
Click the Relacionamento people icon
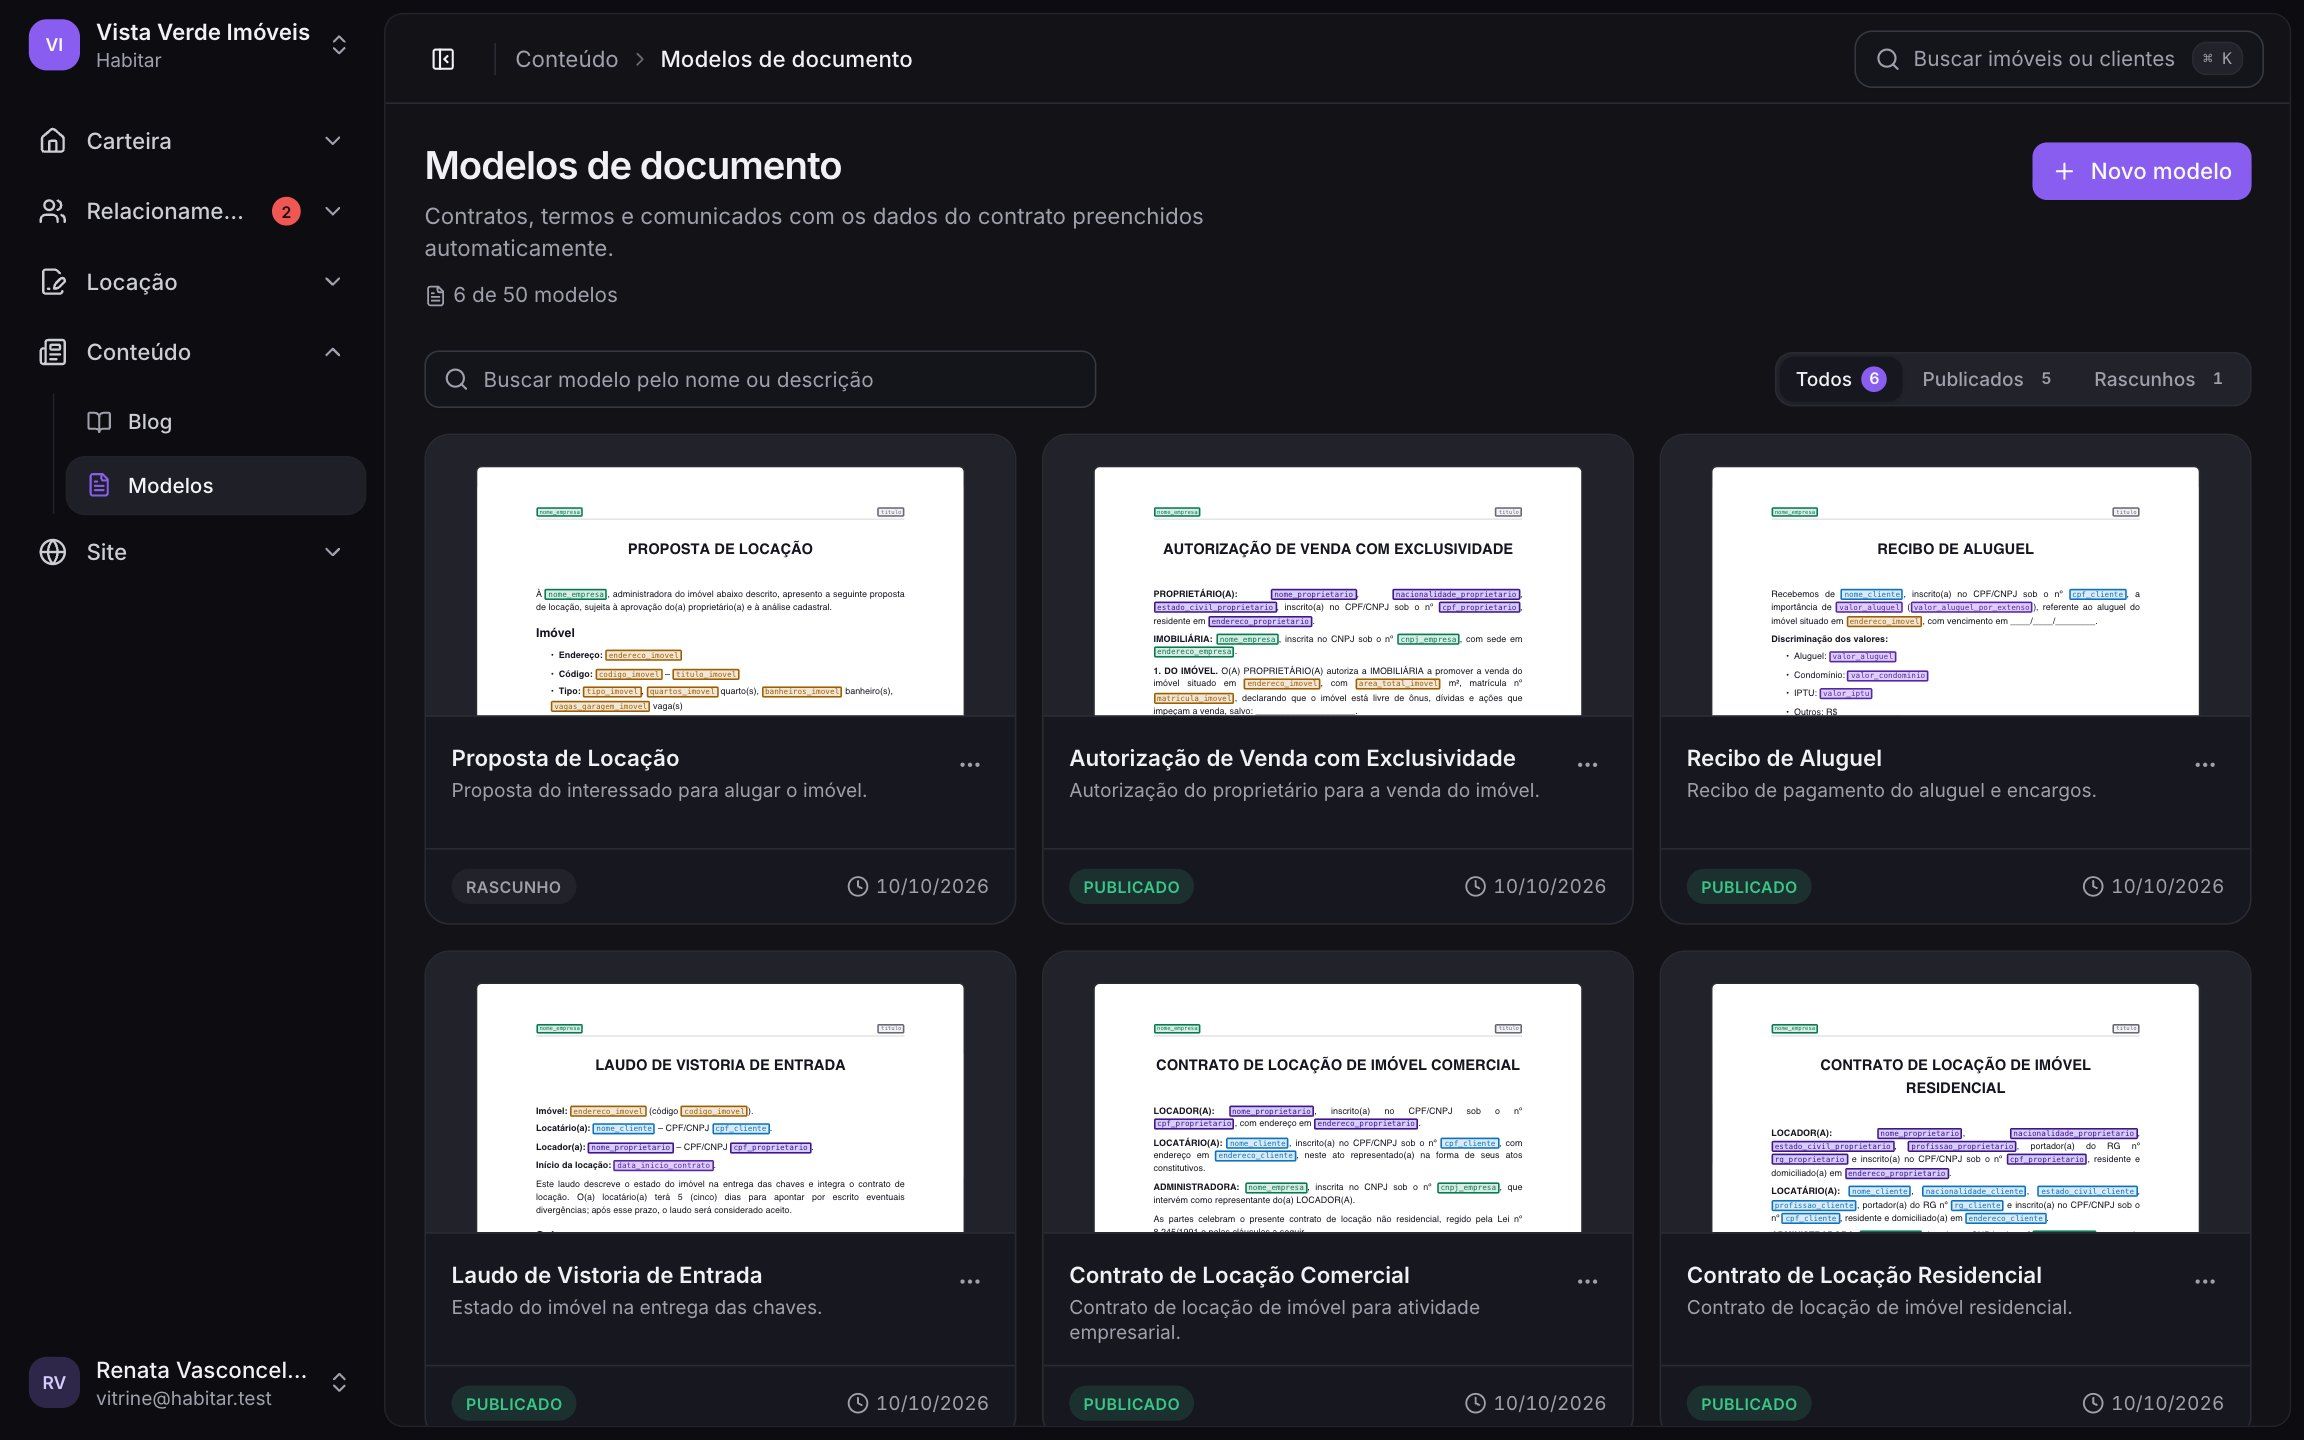[x=53, y=211]
